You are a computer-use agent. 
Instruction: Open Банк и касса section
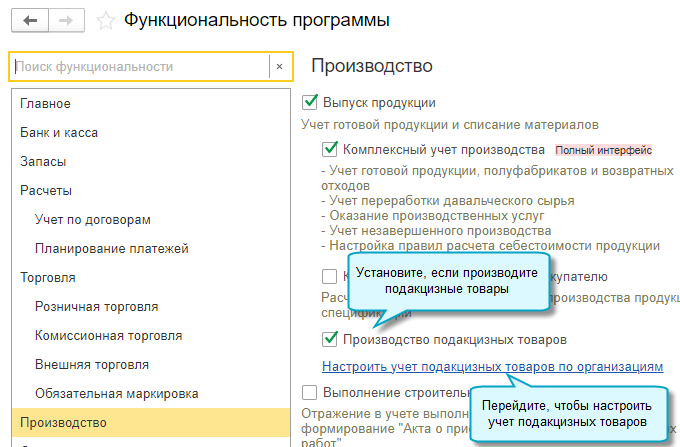59,132
